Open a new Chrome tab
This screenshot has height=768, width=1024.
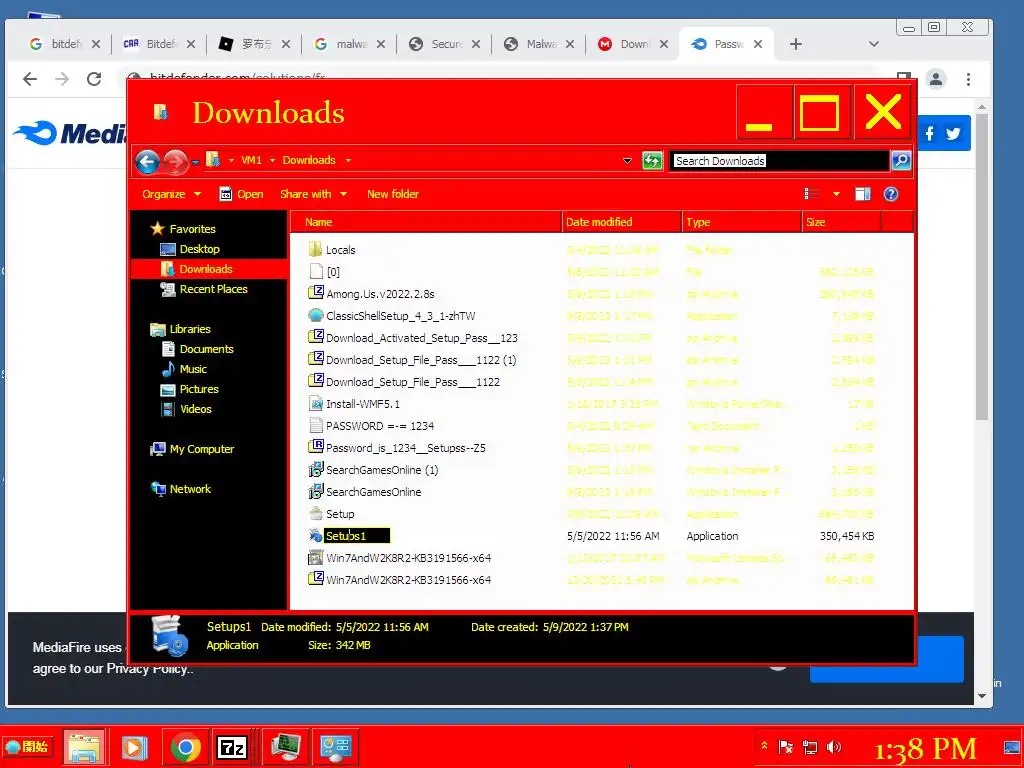[x=795, y=44]
